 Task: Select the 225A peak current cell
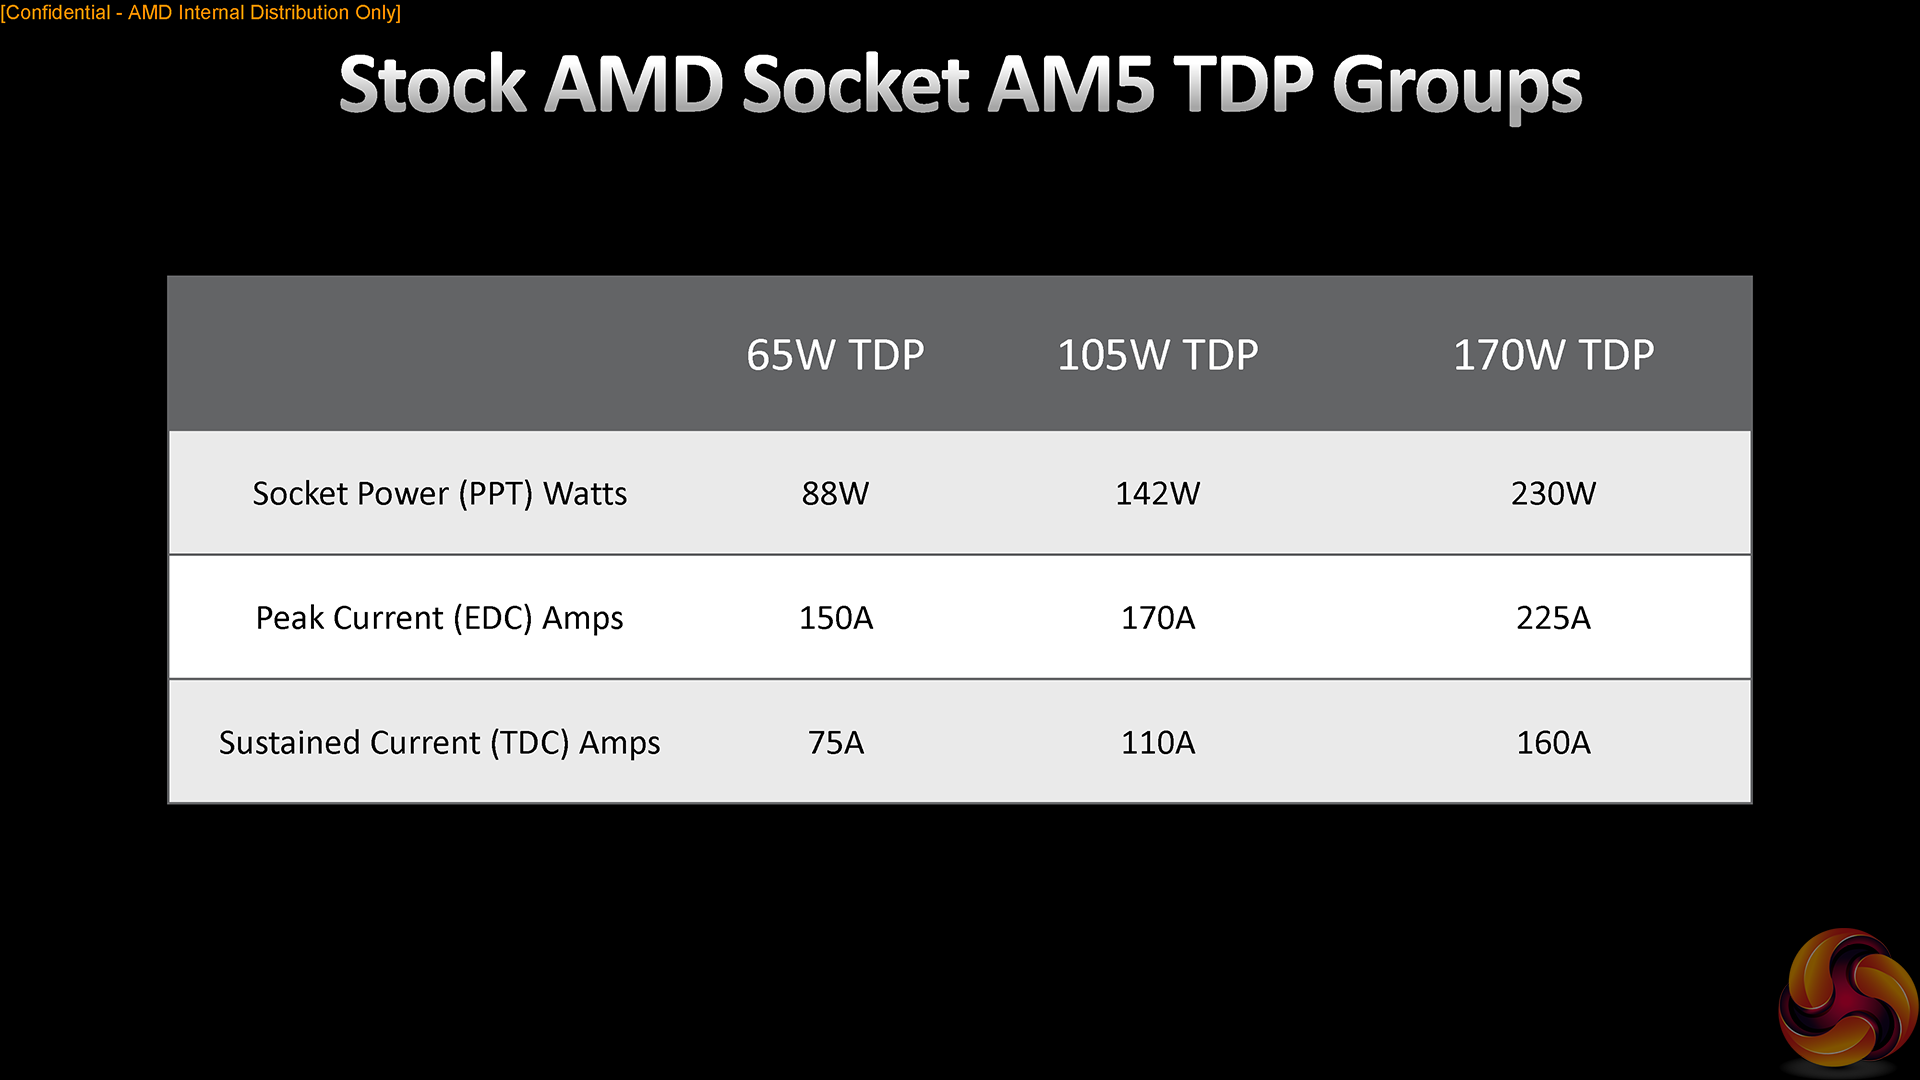point(1553,618)
